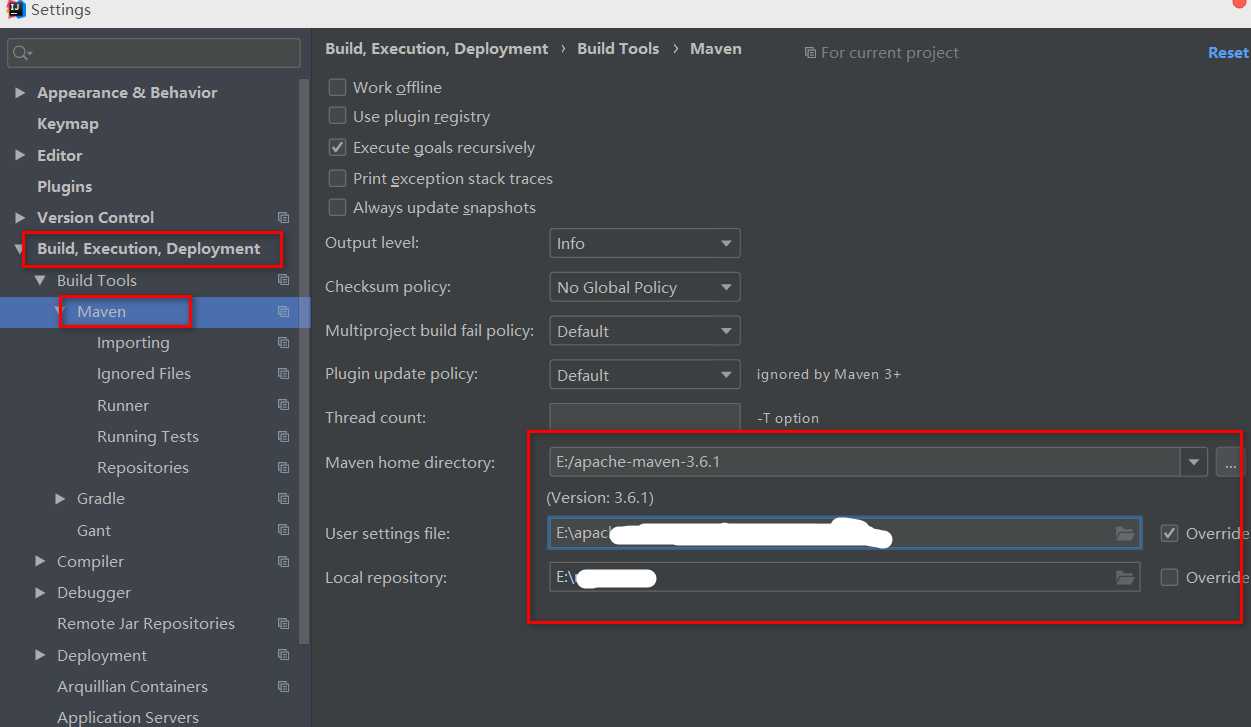Click project-level icon beside Ignored Files
The width and height of the screenshot is (1251, 727).
[x=283, y=374]
